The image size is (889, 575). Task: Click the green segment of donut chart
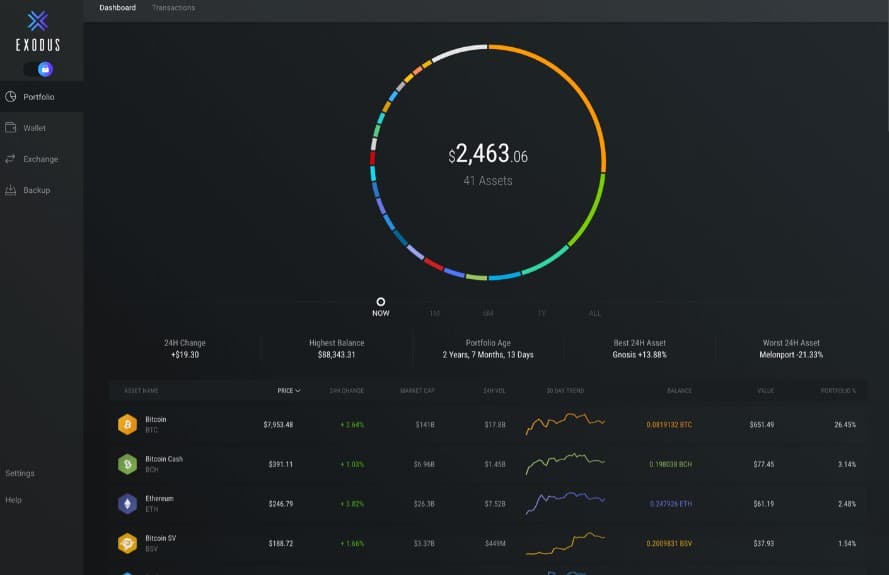(x=593, y=211)
